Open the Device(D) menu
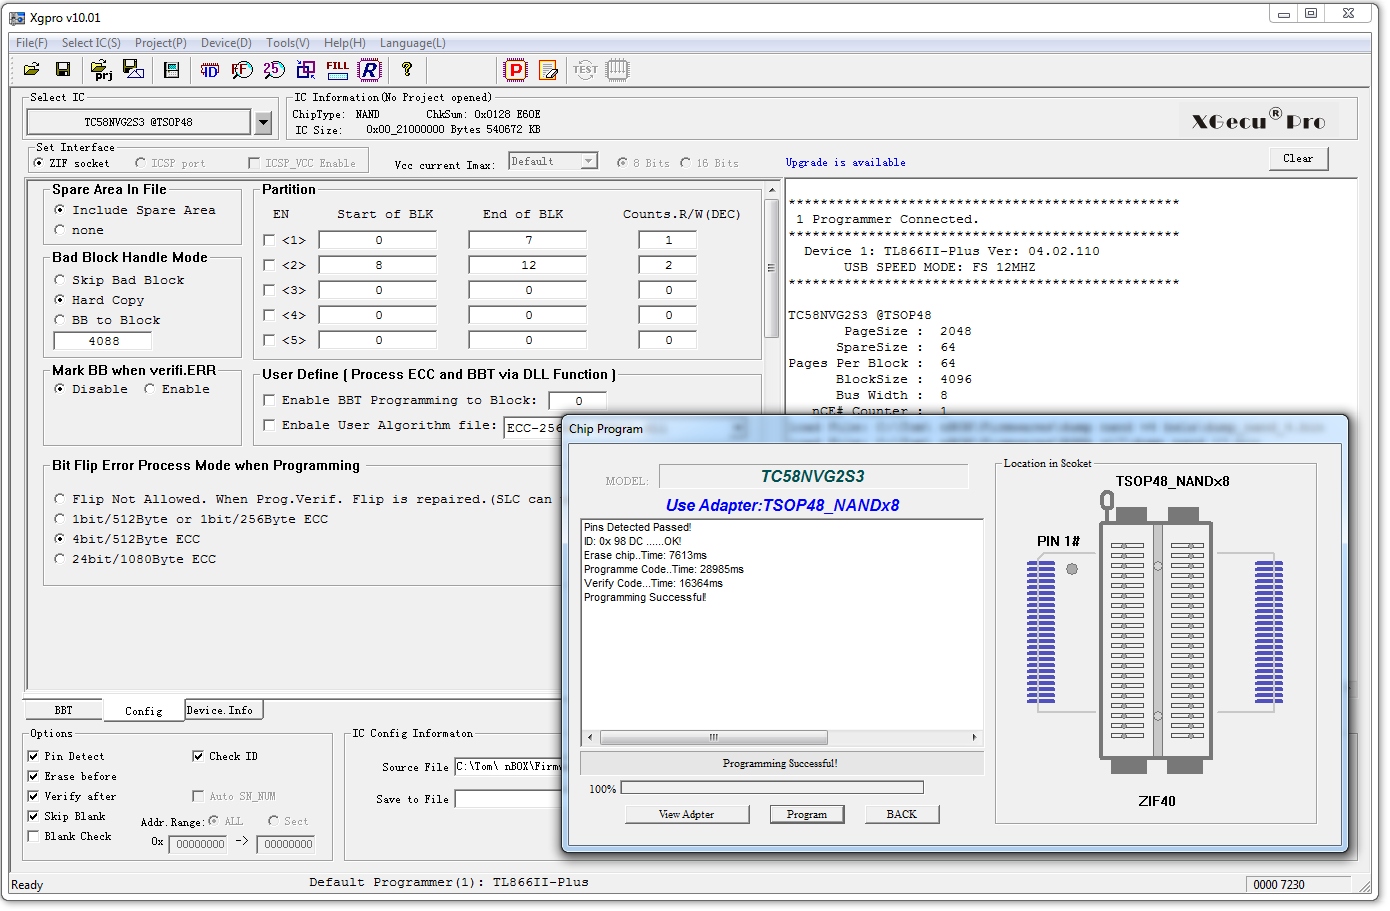 tap(226, 43)
